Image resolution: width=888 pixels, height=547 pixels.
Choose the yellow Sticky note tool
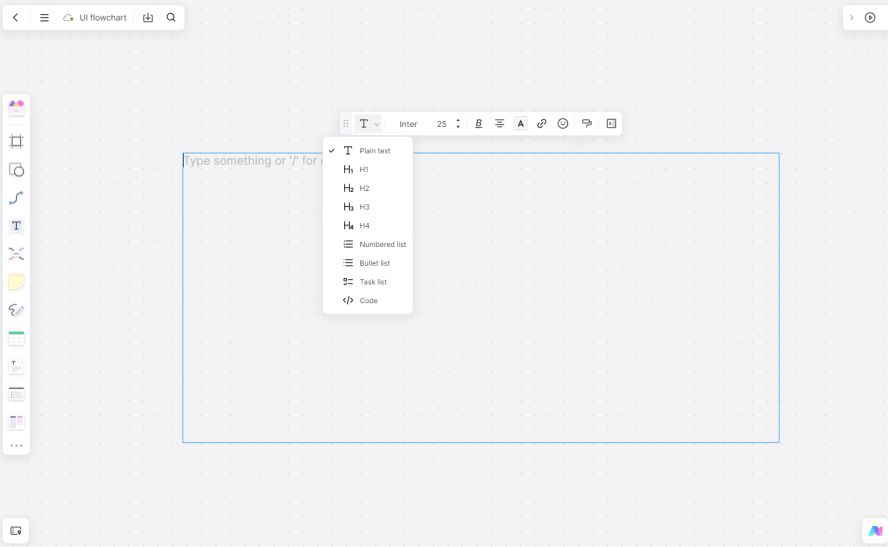[x=16, y=282]
